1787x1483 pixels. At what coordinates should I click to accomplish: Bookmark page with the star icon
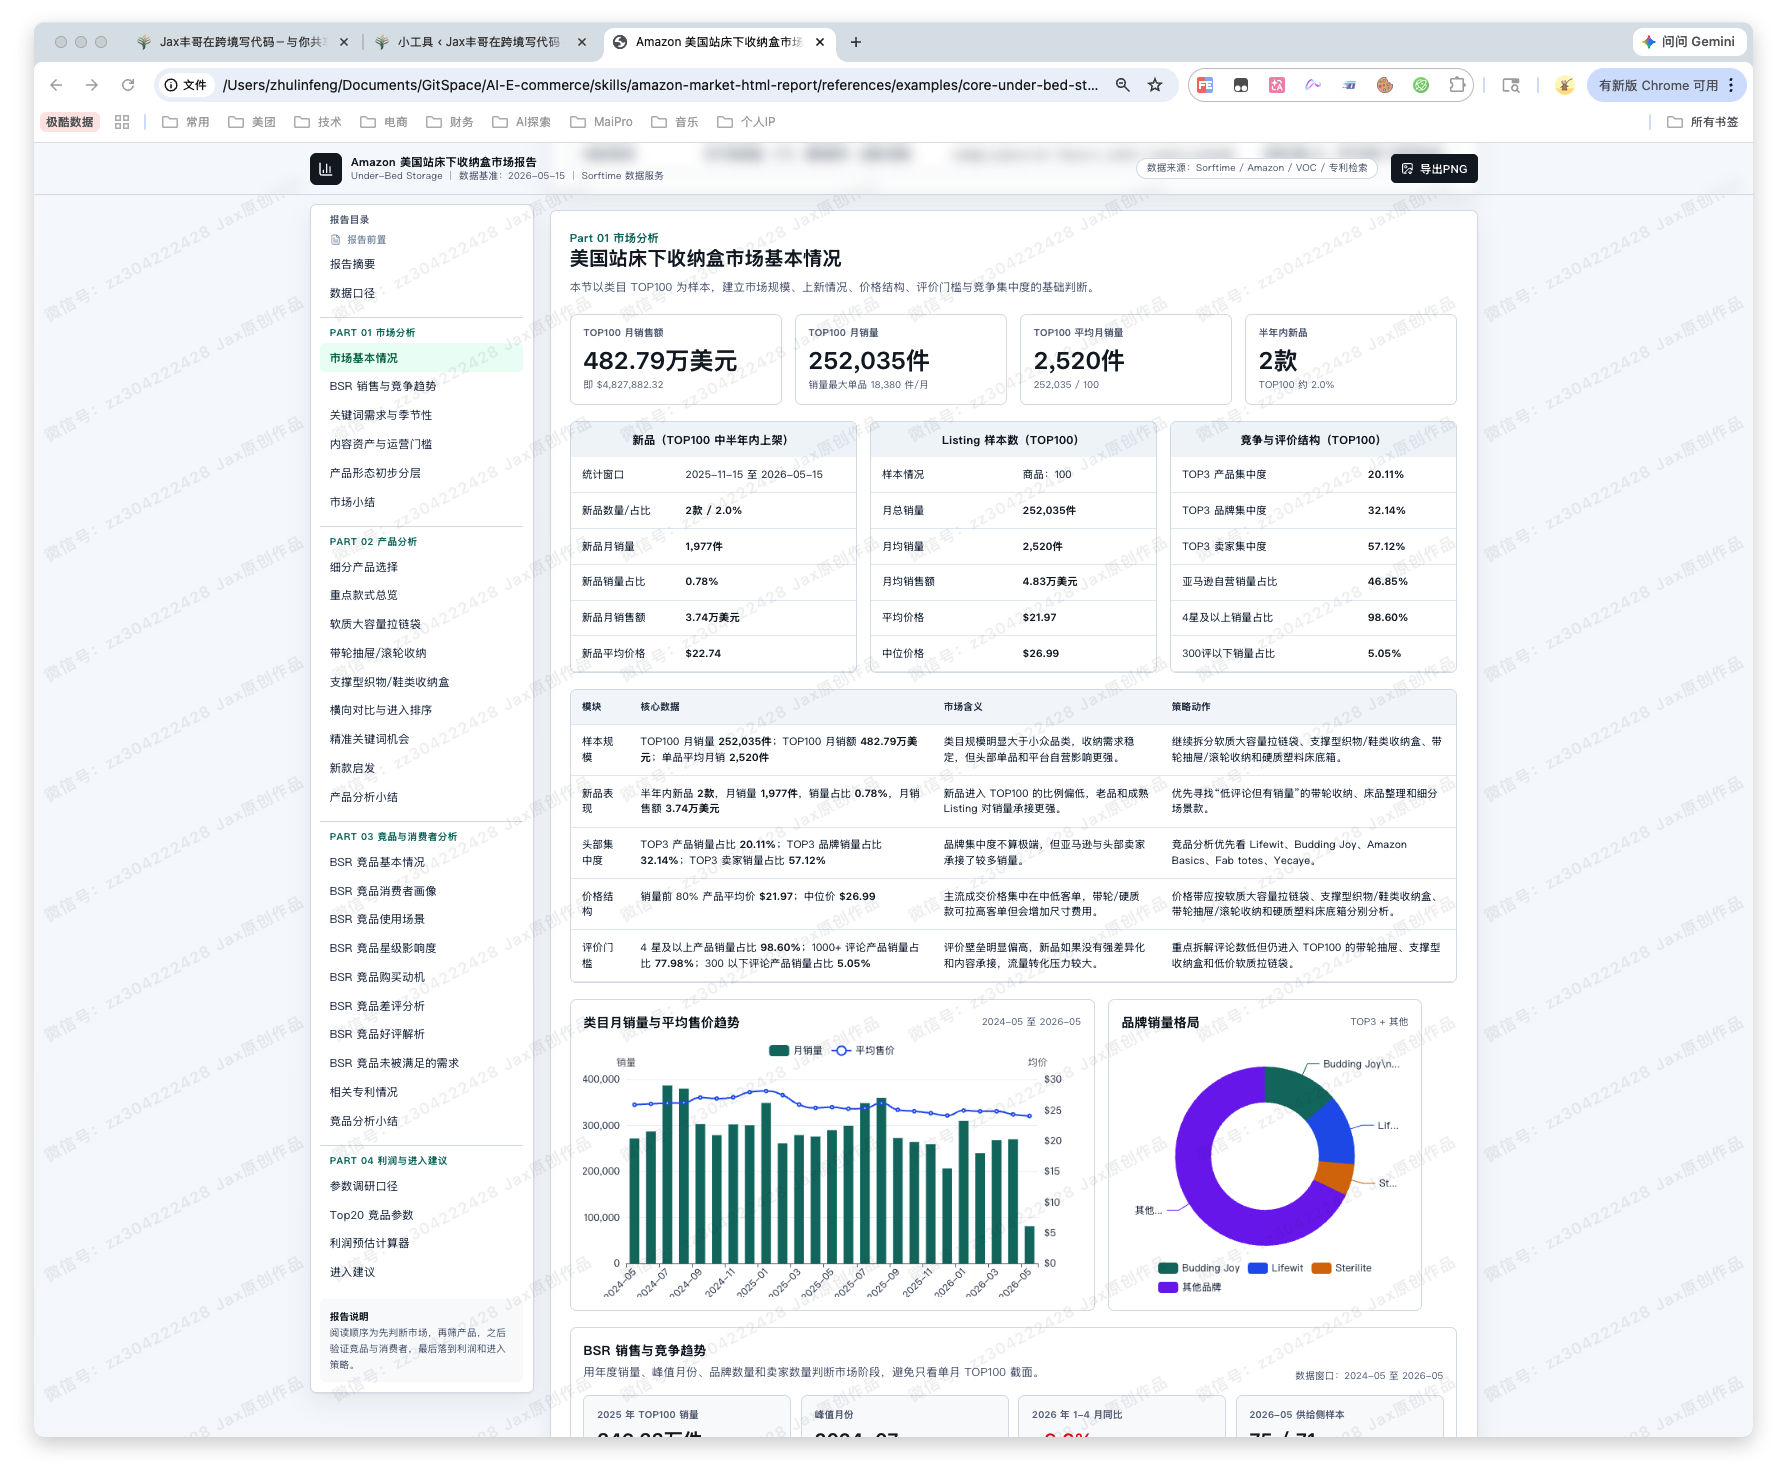(1155, 85)
